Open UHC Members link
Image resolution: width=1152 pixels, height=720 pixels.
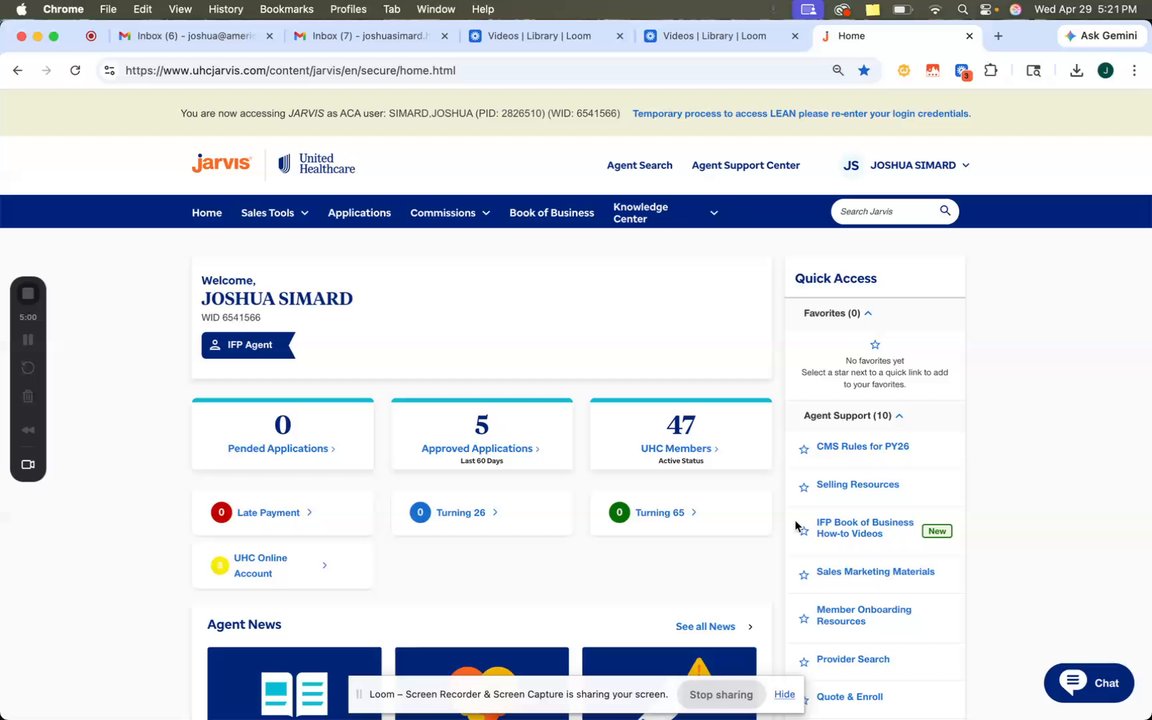pos(680,448)
